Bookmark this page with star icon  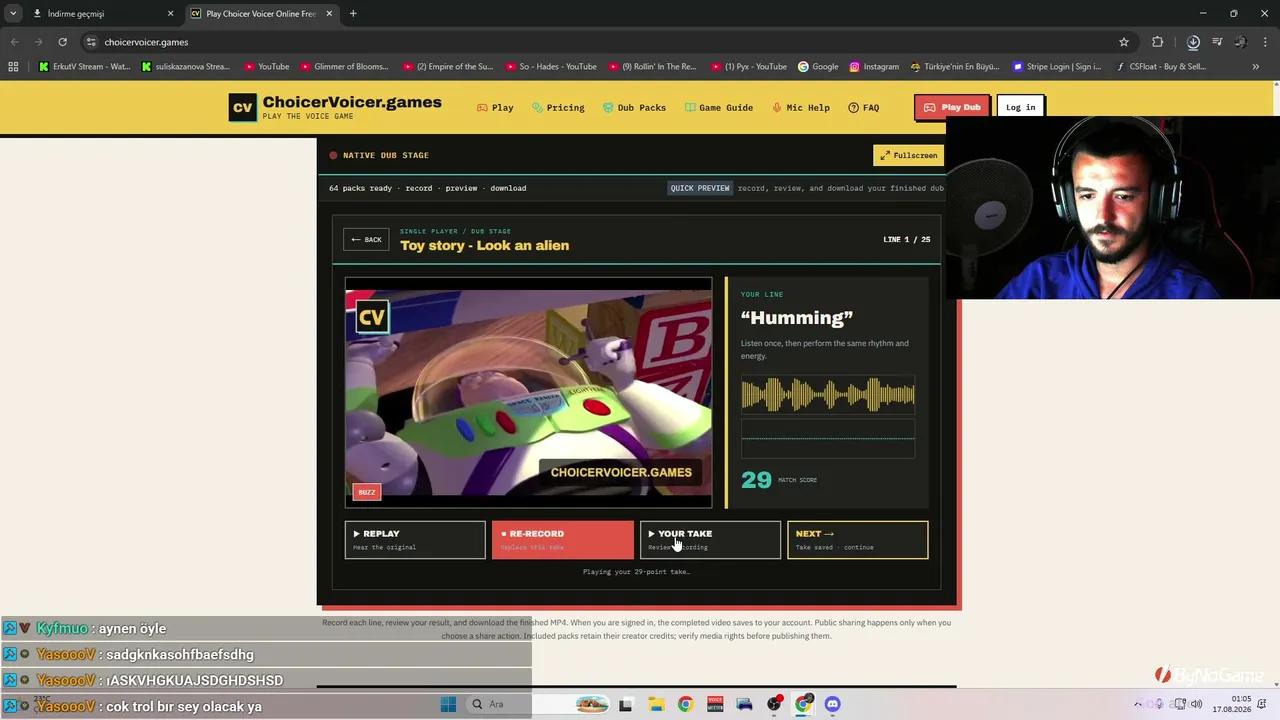[1124, 42]
